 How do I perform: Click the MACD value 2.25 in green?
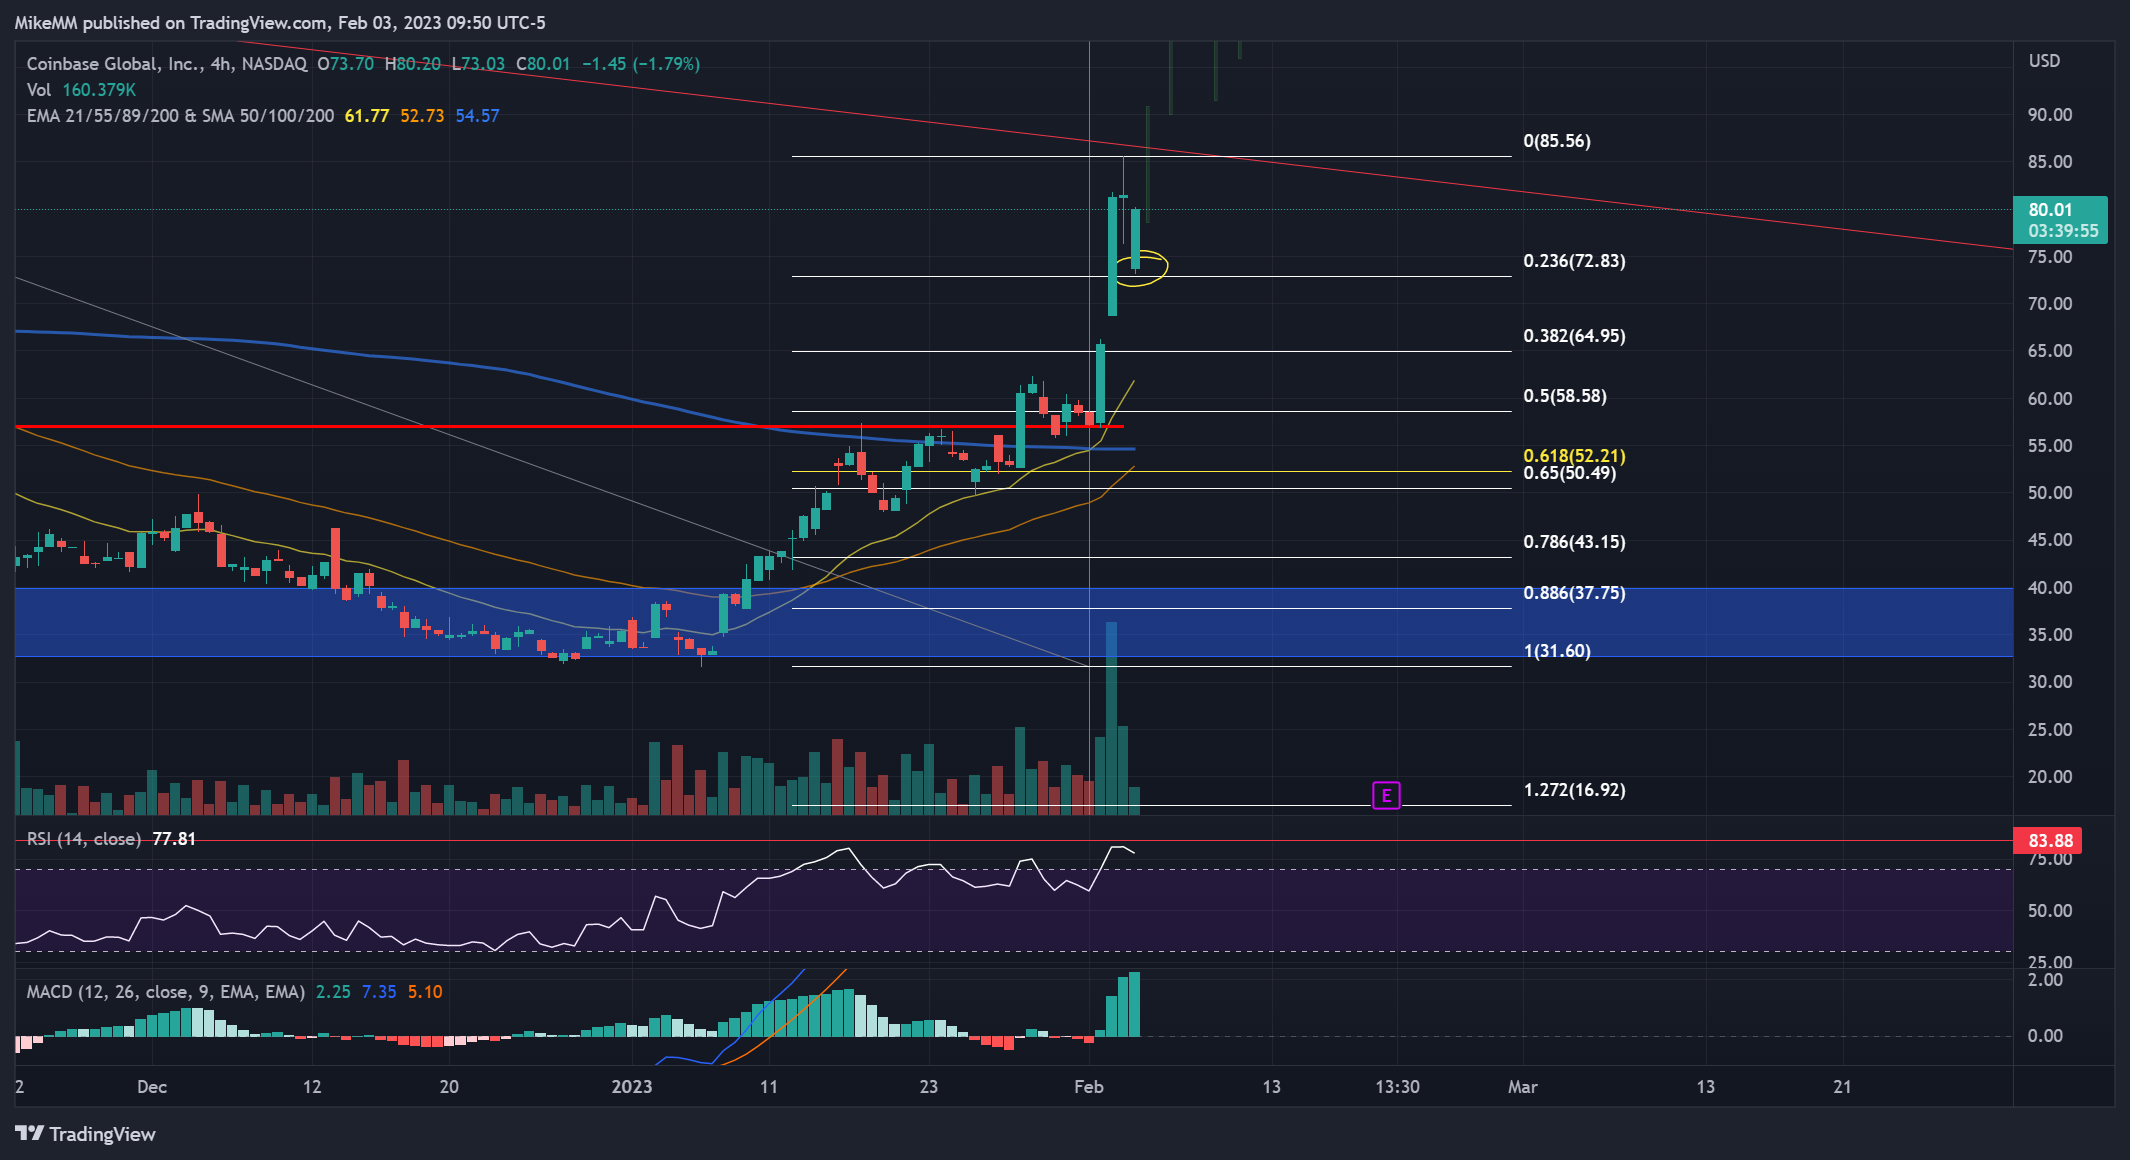333,992
